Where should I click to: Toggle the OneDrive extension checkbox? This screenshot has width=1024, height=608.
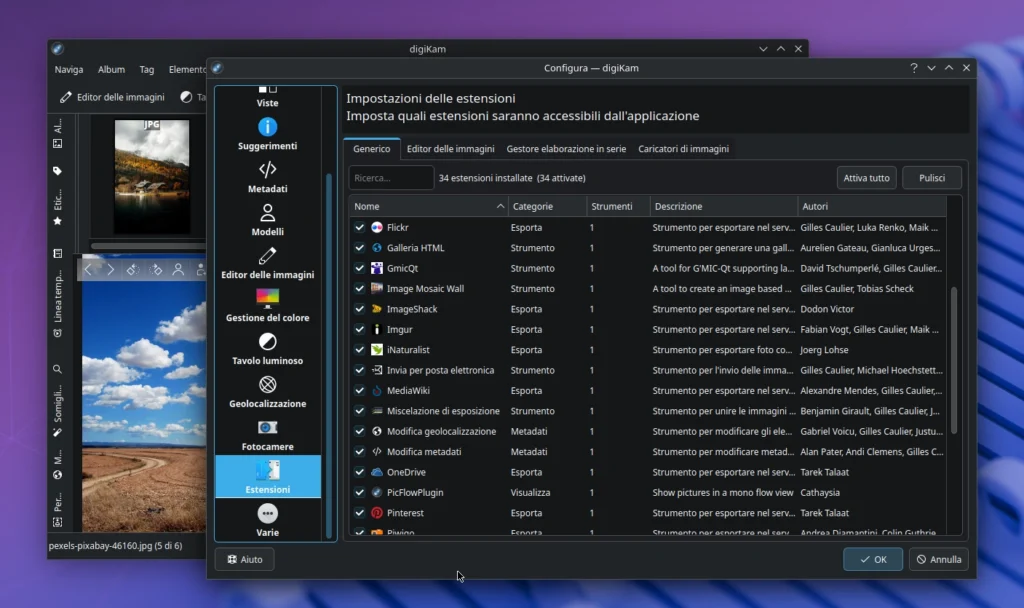tap(358, 472)
